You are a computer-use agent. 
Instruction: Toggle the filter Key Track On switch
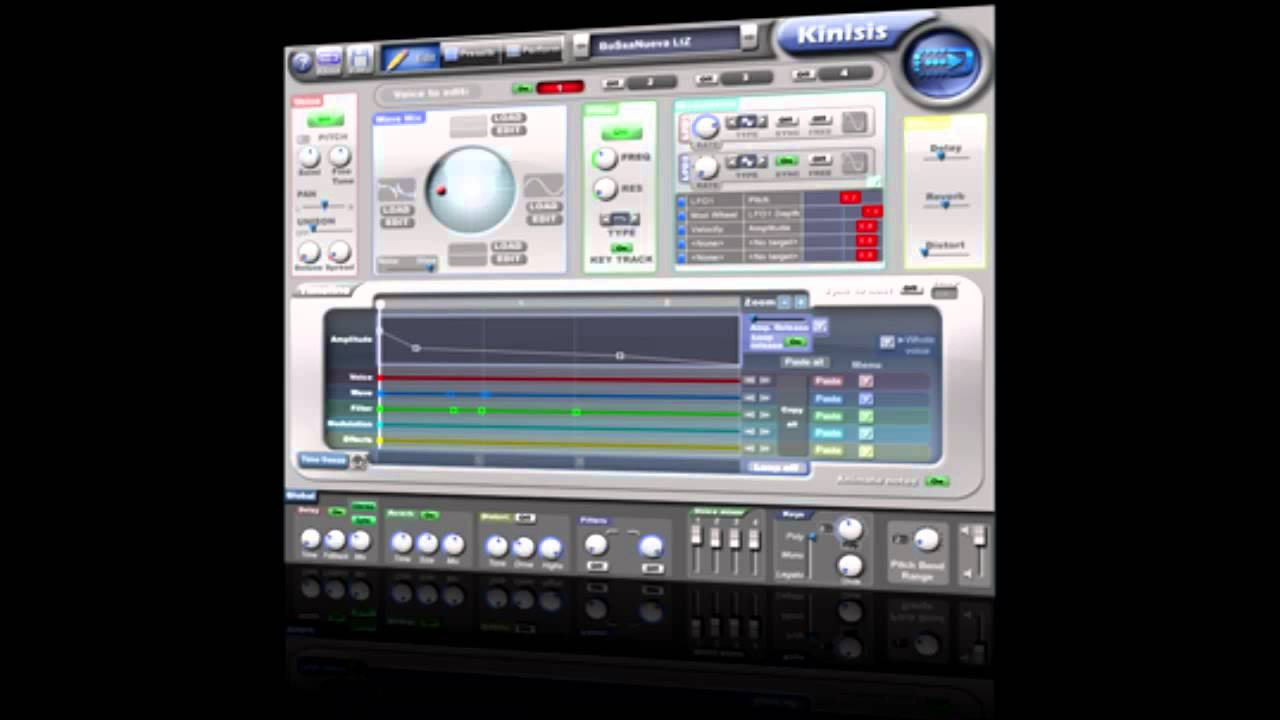click(x=622, y=247)
